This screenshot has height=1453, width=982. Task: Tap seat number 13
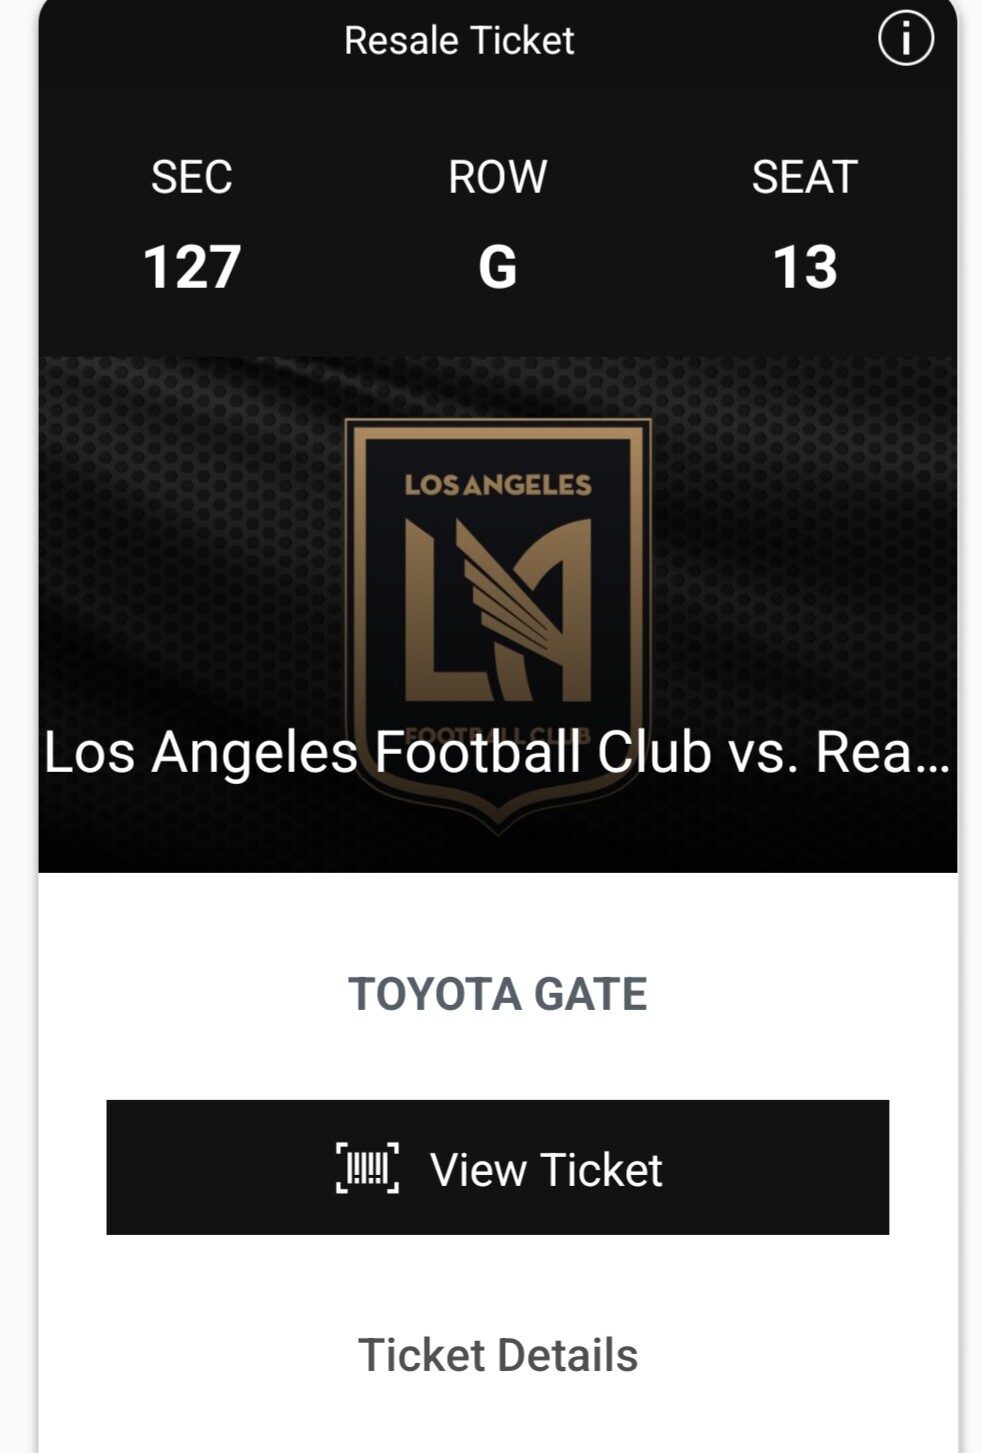[x=804, y=268]
